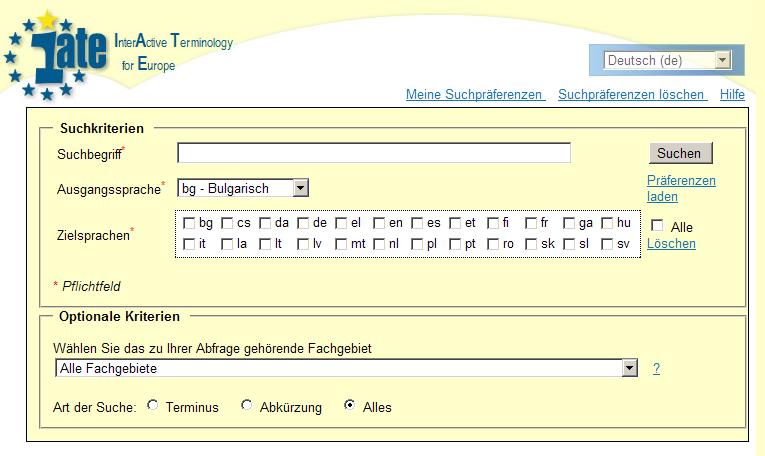Enable the 'fr' target language checkbox

(x=531, y=223)
